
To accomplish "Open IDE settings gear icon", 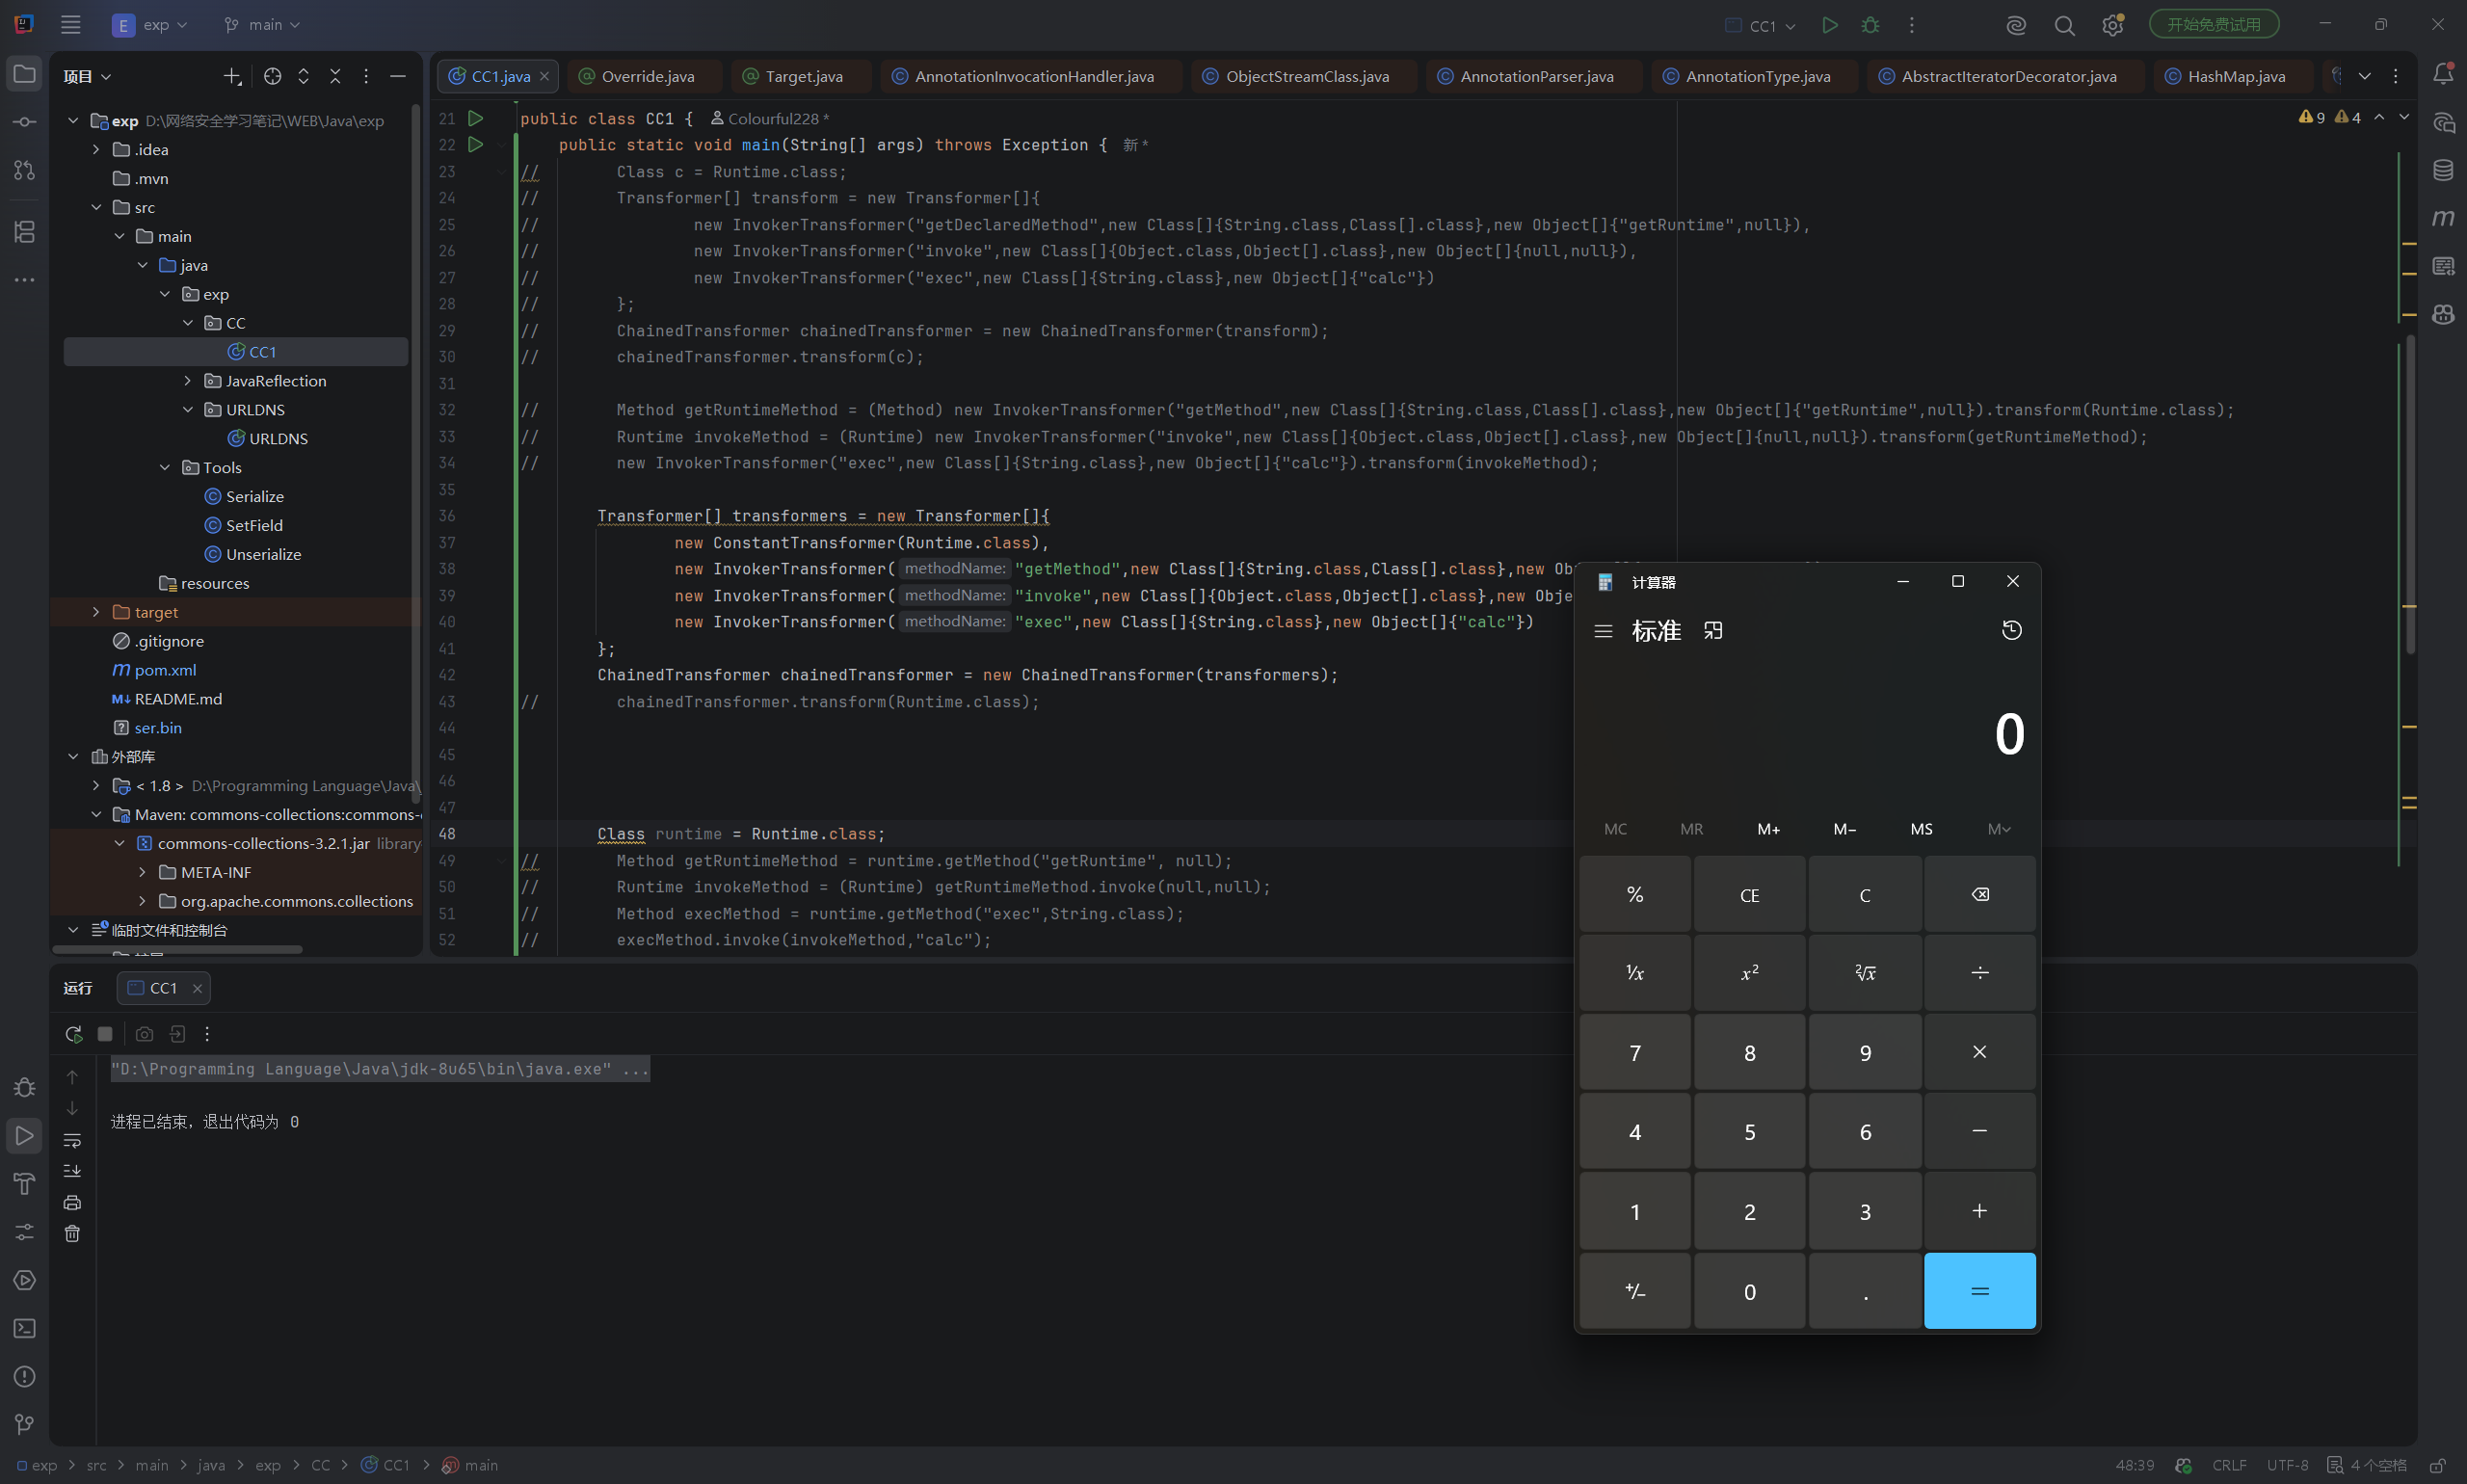I will pyautogui.click(x=2112, y=25).
